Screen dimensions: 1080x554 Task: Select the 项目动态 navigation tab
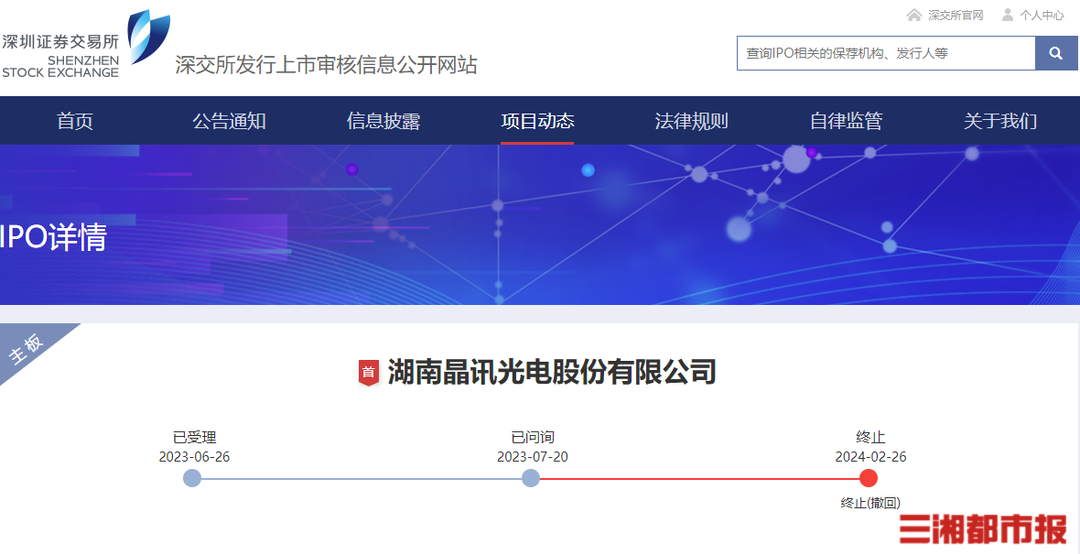tap(537, 121)
